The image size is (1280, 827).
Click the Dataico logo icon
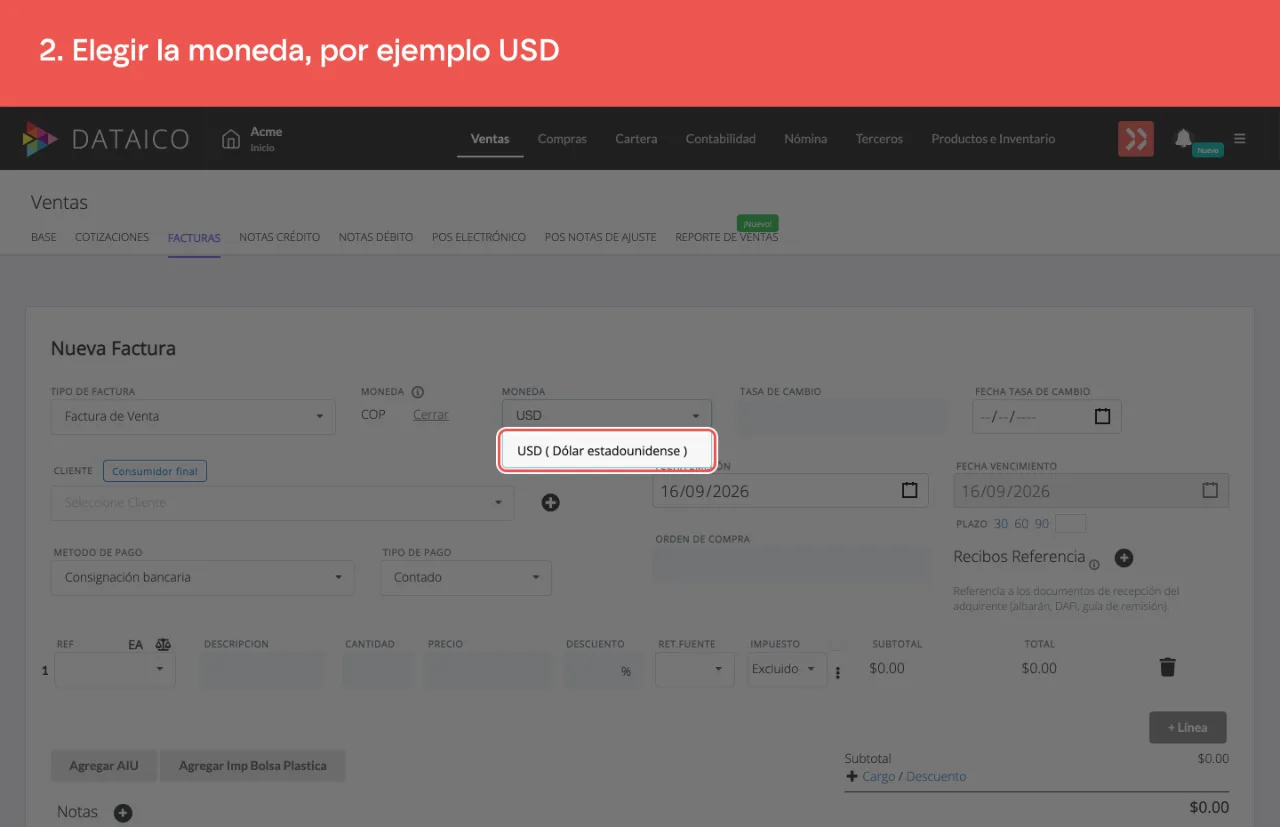pyautogui.click(x=40, y=139)
